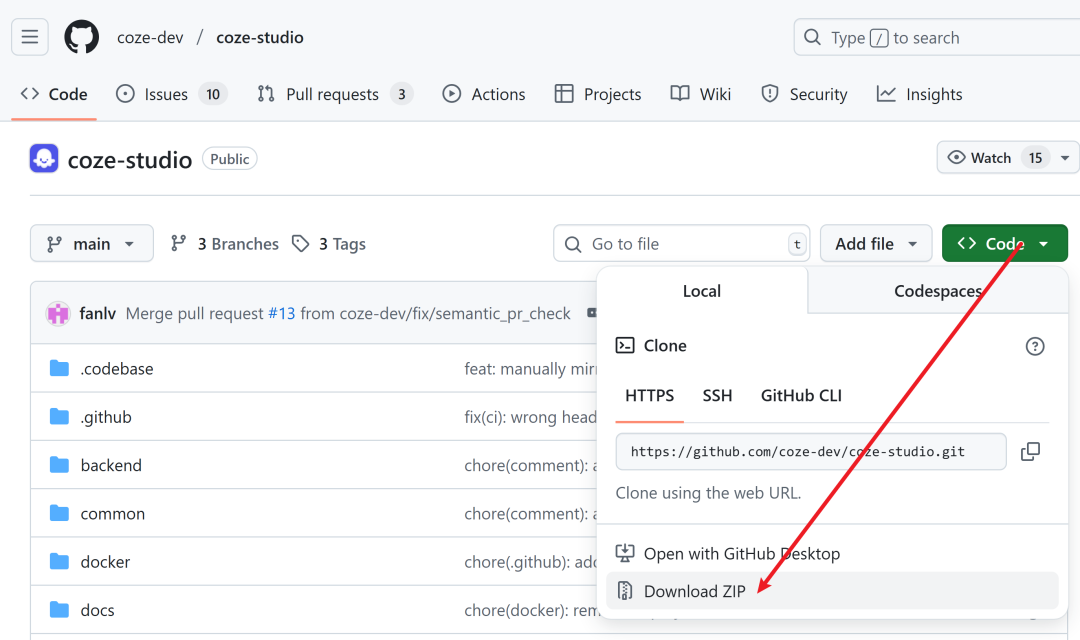Select the GitHub CLI clone tab
This screenshot has height=640, width=1080.
(x=801, y=395)
